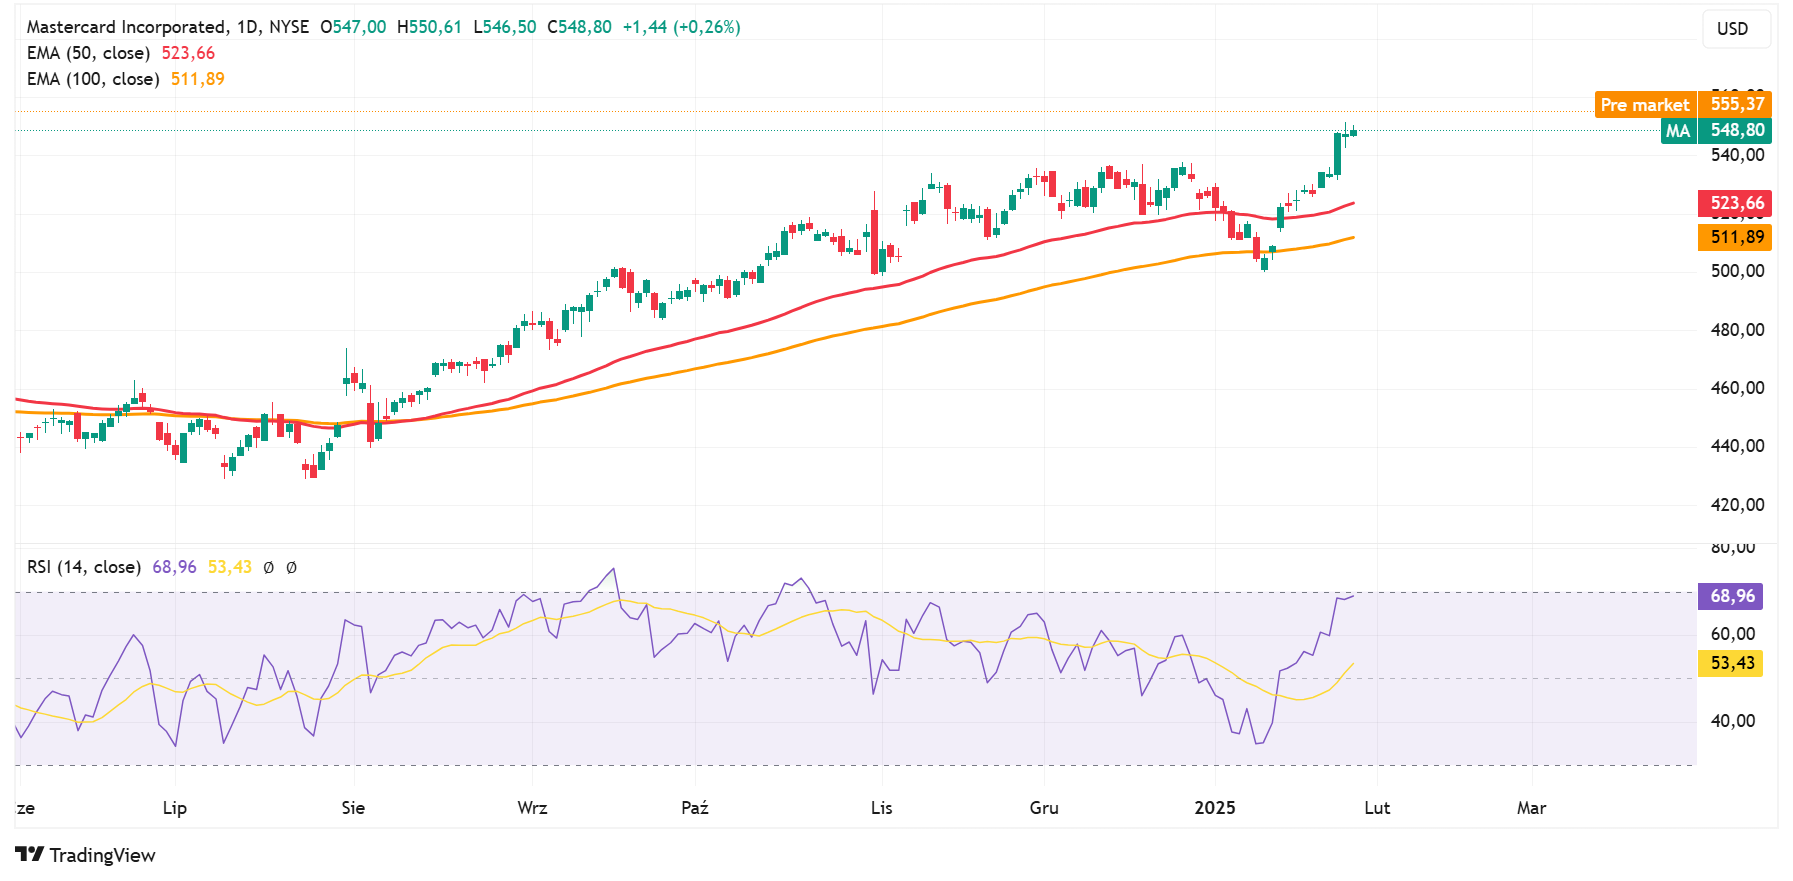This screenshot has height=881, width=1793.
Task: Click the close price value C548,80
Action: pyautogui.click(x=579, y=27)
